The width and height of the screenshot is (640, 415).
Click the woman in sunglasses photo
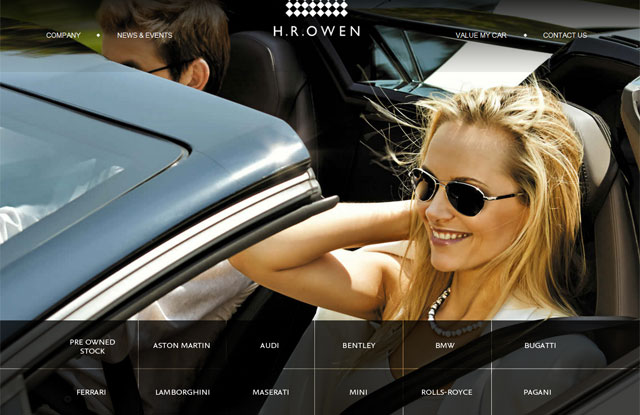pyautogui.click(x=470, y=200)
